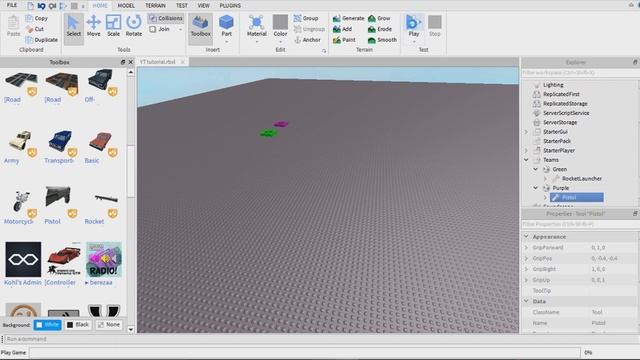Toggle the Collisions checkbox
The width and height of the screenshot is (640, 360).
click(166, 18)
